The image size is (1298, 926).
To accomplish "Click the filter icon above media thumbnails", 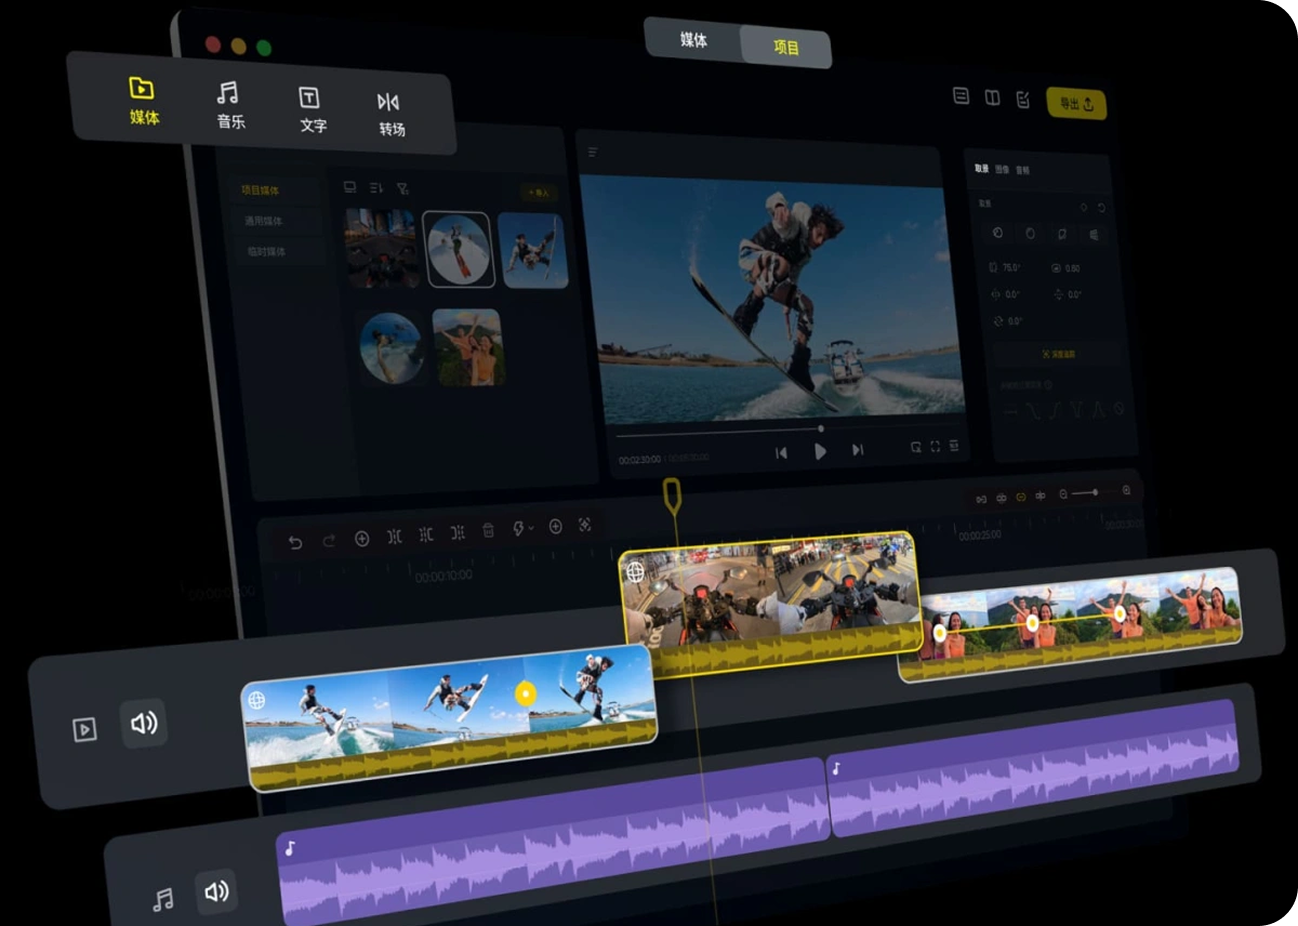I will click(403, 189).
